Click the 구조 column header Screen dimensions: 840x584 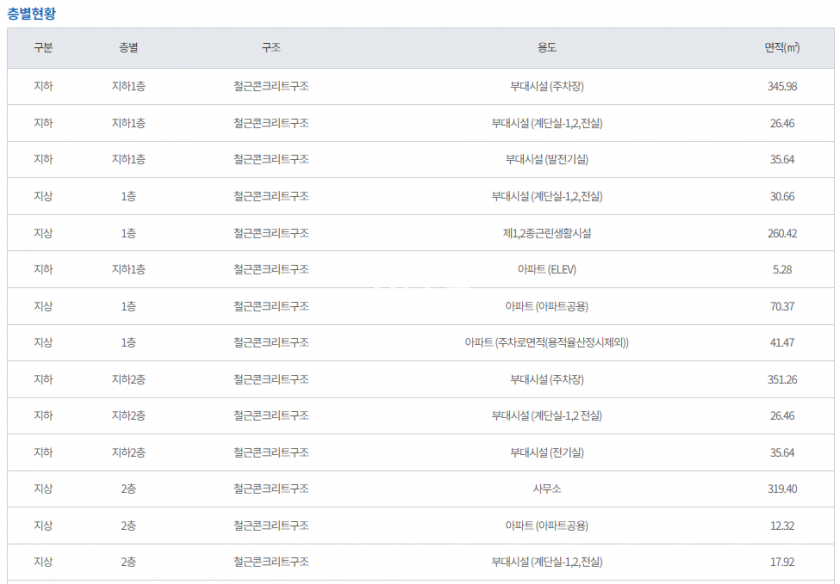(x=271, y=48)
